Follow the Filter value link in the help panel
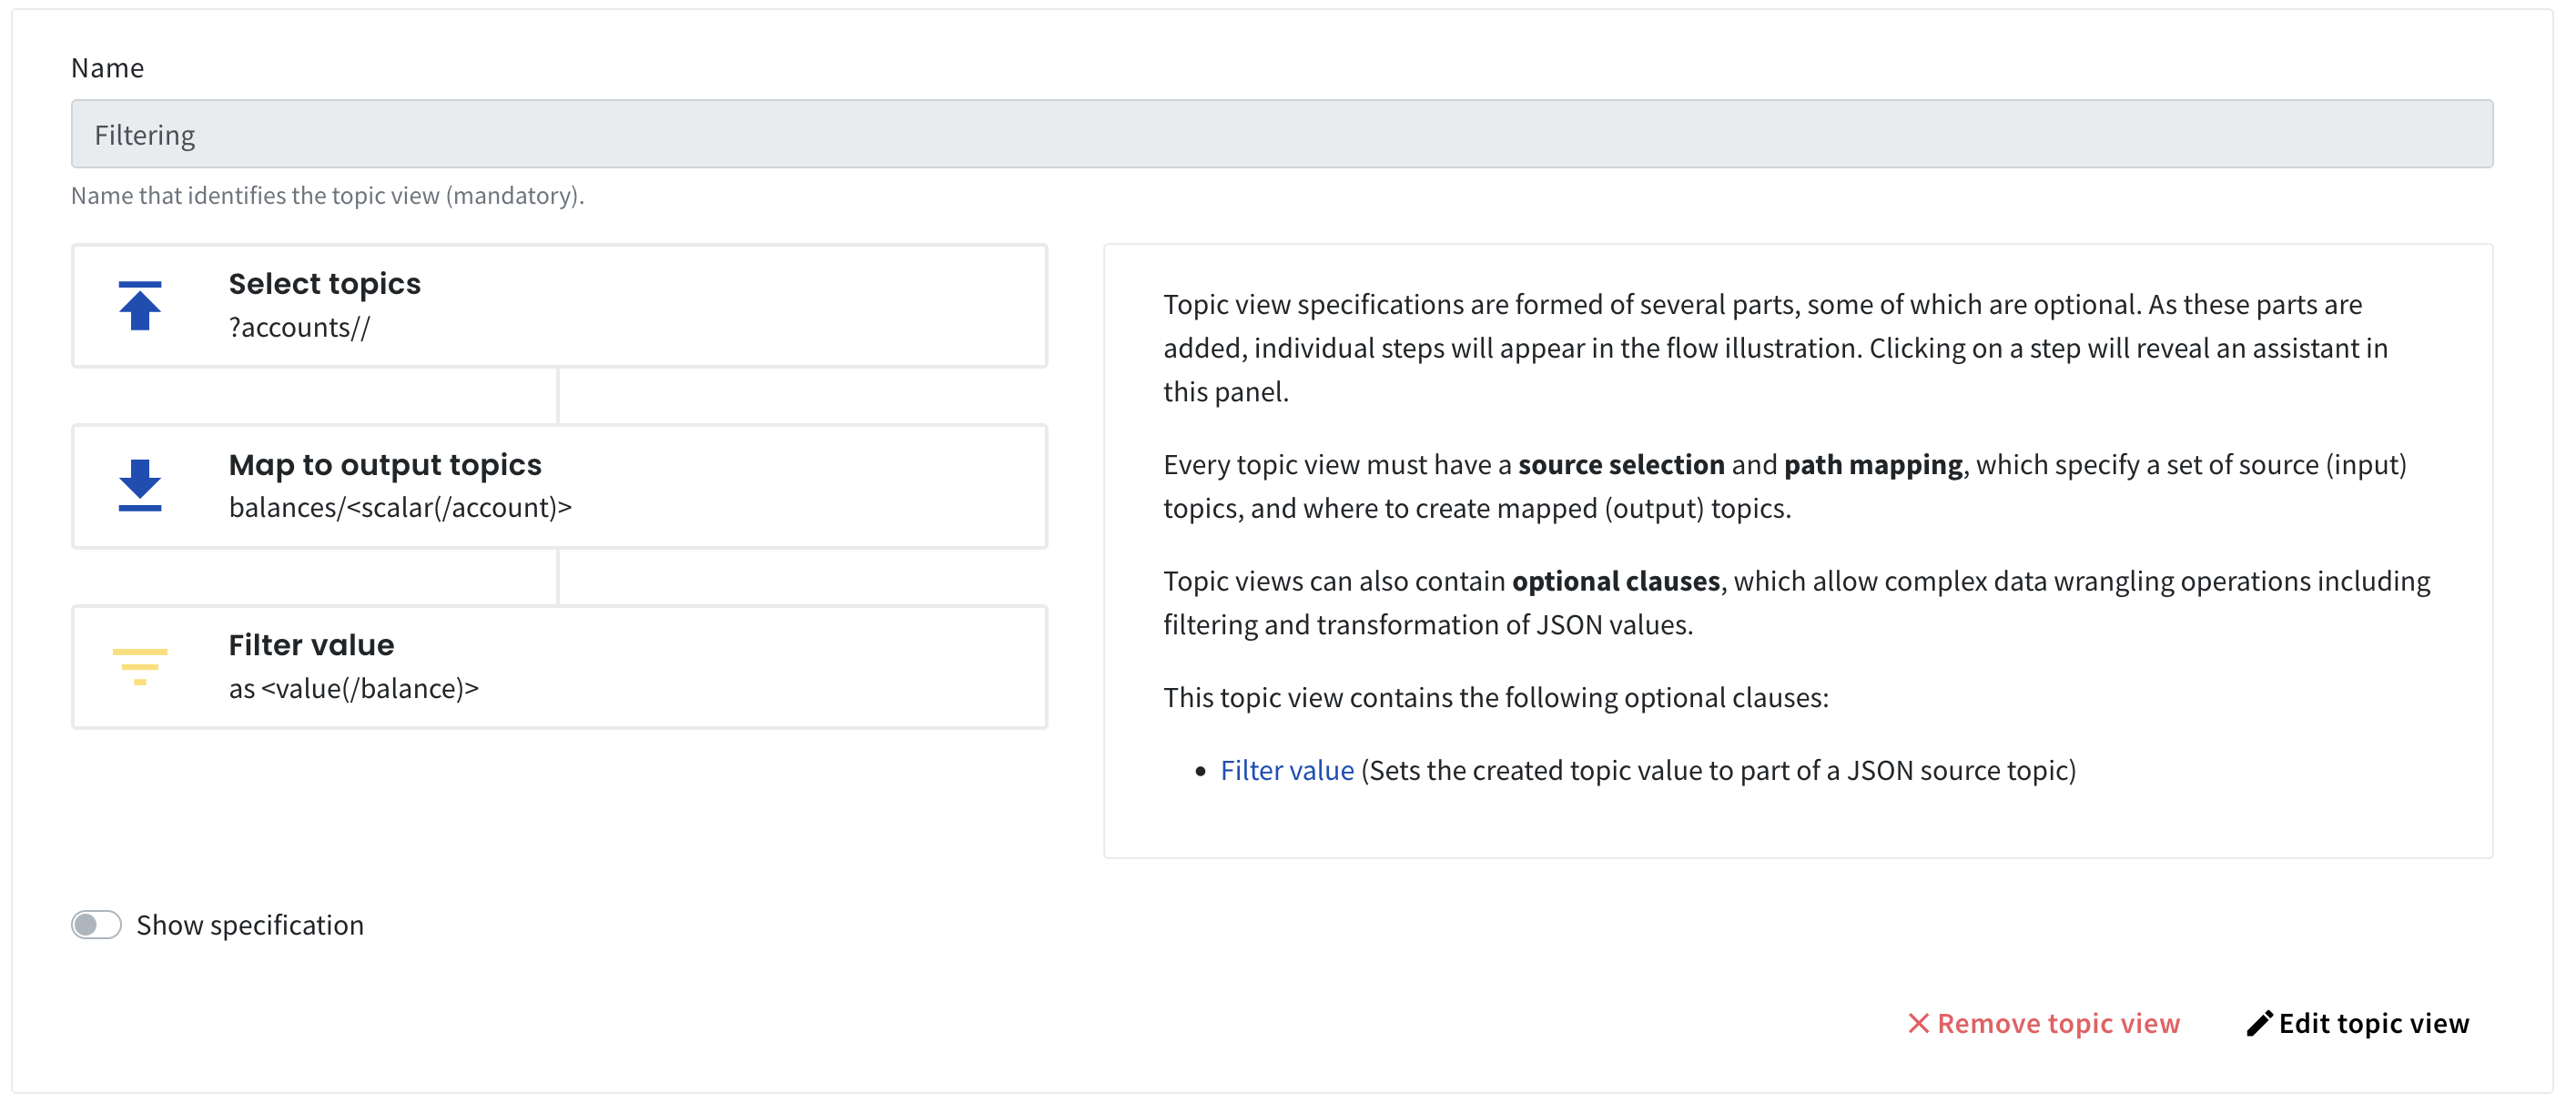2576x1103 pixels. (x=1287, y=770)
